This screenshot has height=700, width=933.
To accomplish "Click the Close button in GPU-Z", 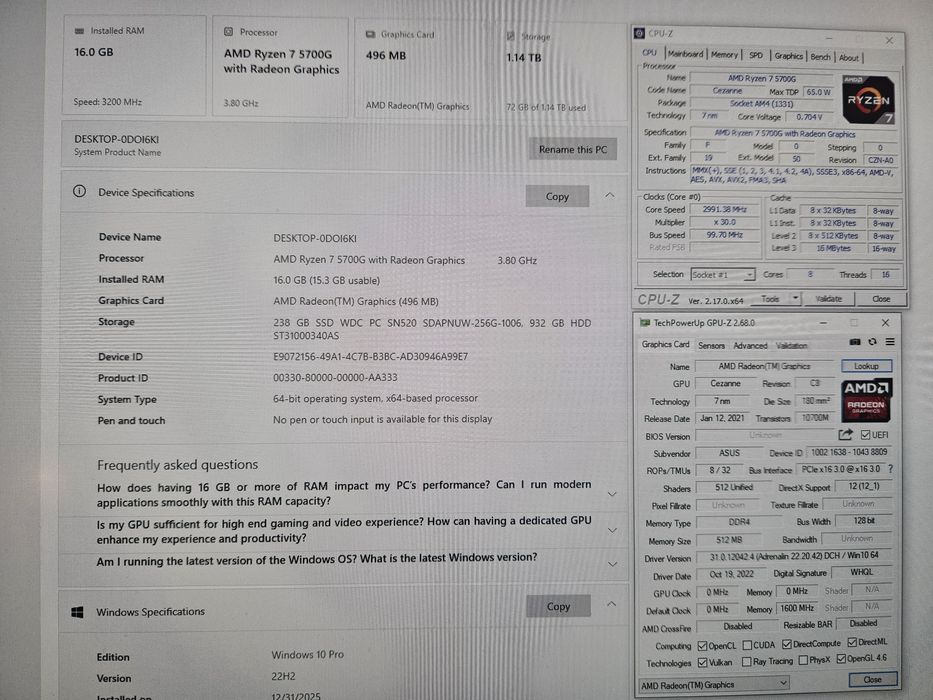I will [x=872, y=679].
